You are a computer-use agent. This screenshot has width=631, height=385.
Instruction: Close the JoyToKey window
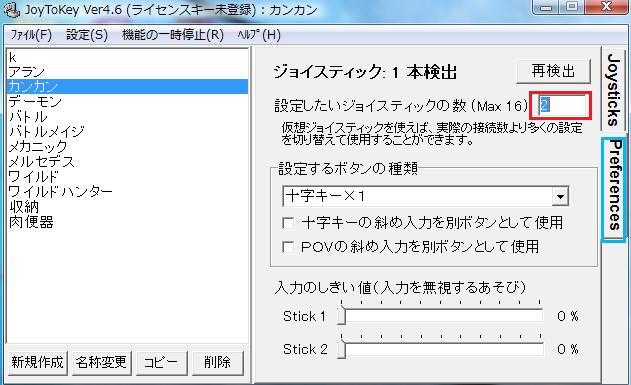coord(606,7)
